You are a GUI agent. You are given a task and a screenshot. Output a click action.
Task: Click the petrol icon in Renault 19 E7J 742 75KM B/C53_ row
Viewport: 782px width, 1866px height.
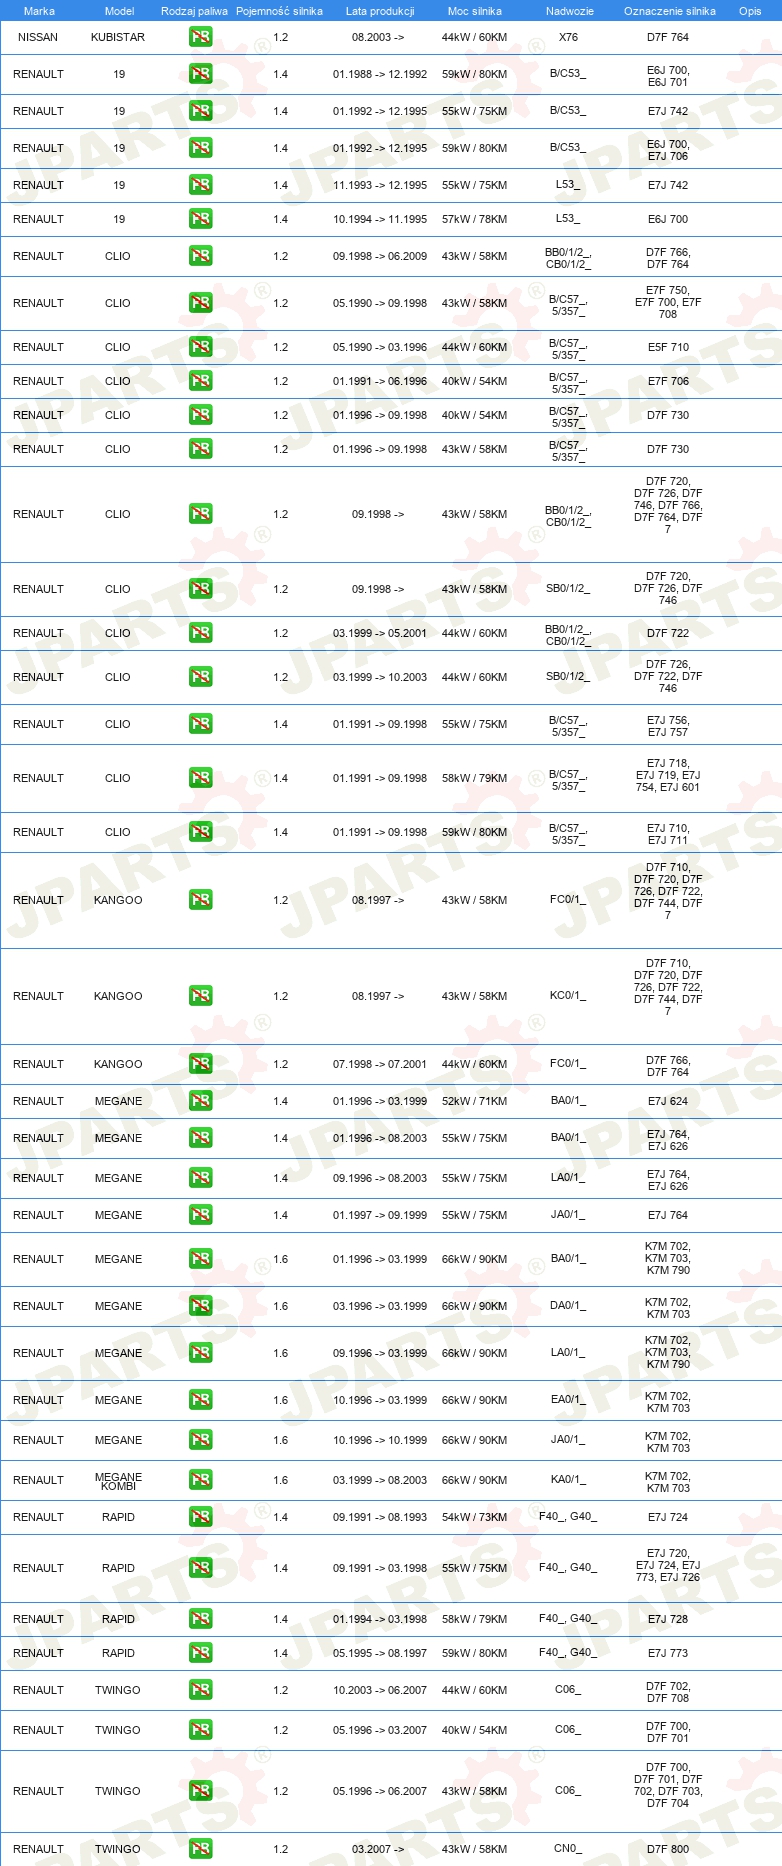coord(200,111)
